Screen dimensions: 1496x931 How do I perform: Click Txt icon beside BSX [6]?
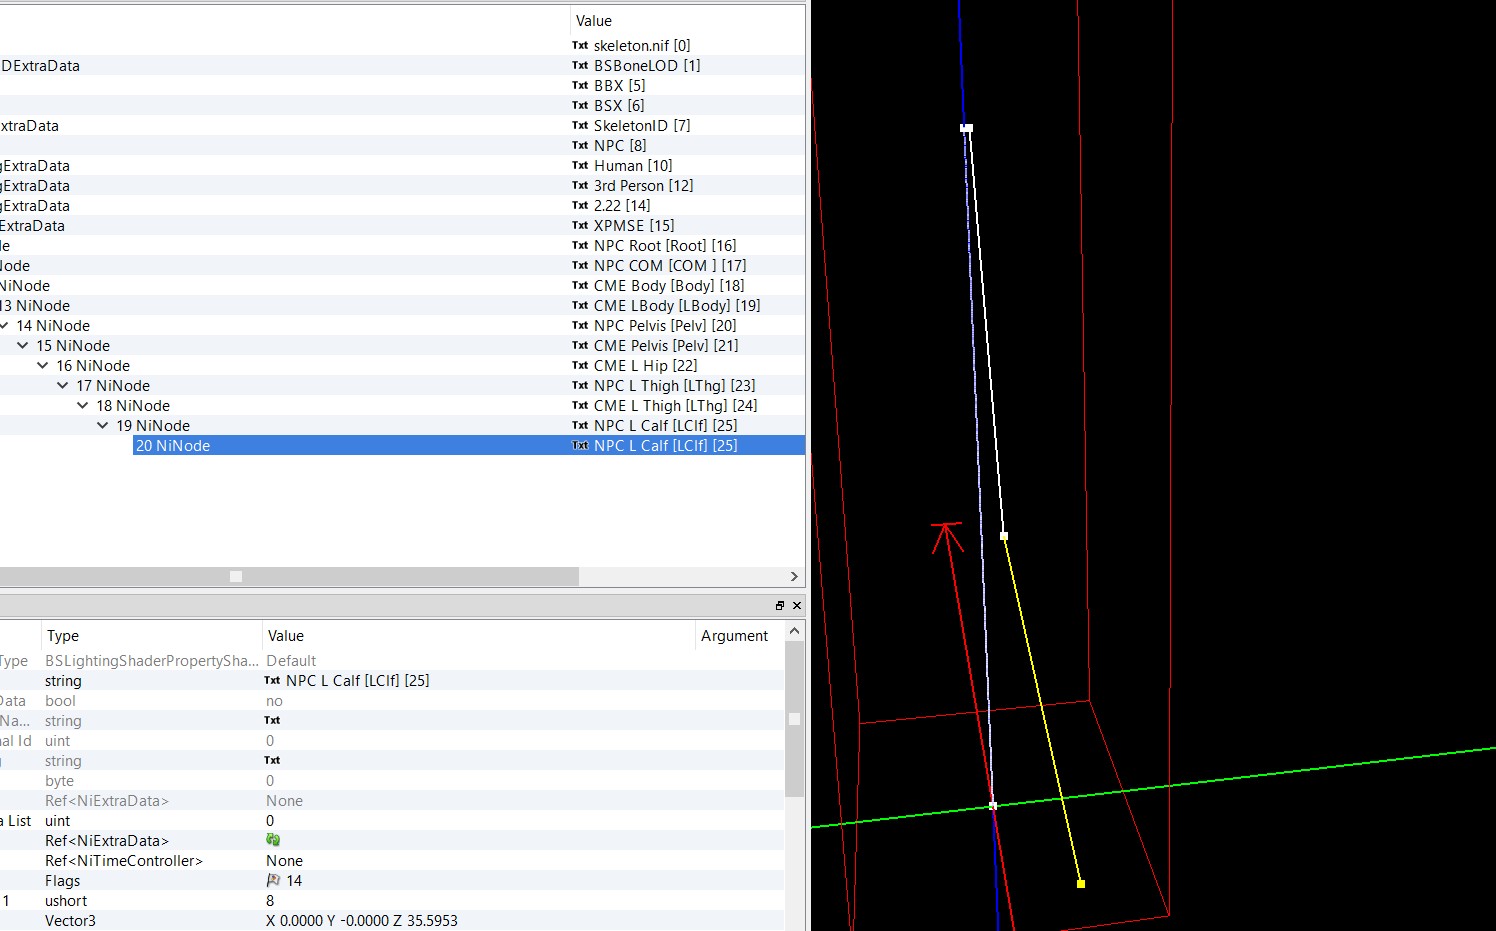click(580, 106)
